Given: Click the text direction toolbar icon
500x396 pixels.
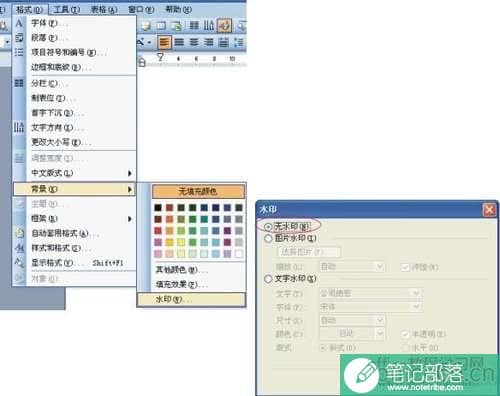Looking at the screenshot, I should point(209,25).
